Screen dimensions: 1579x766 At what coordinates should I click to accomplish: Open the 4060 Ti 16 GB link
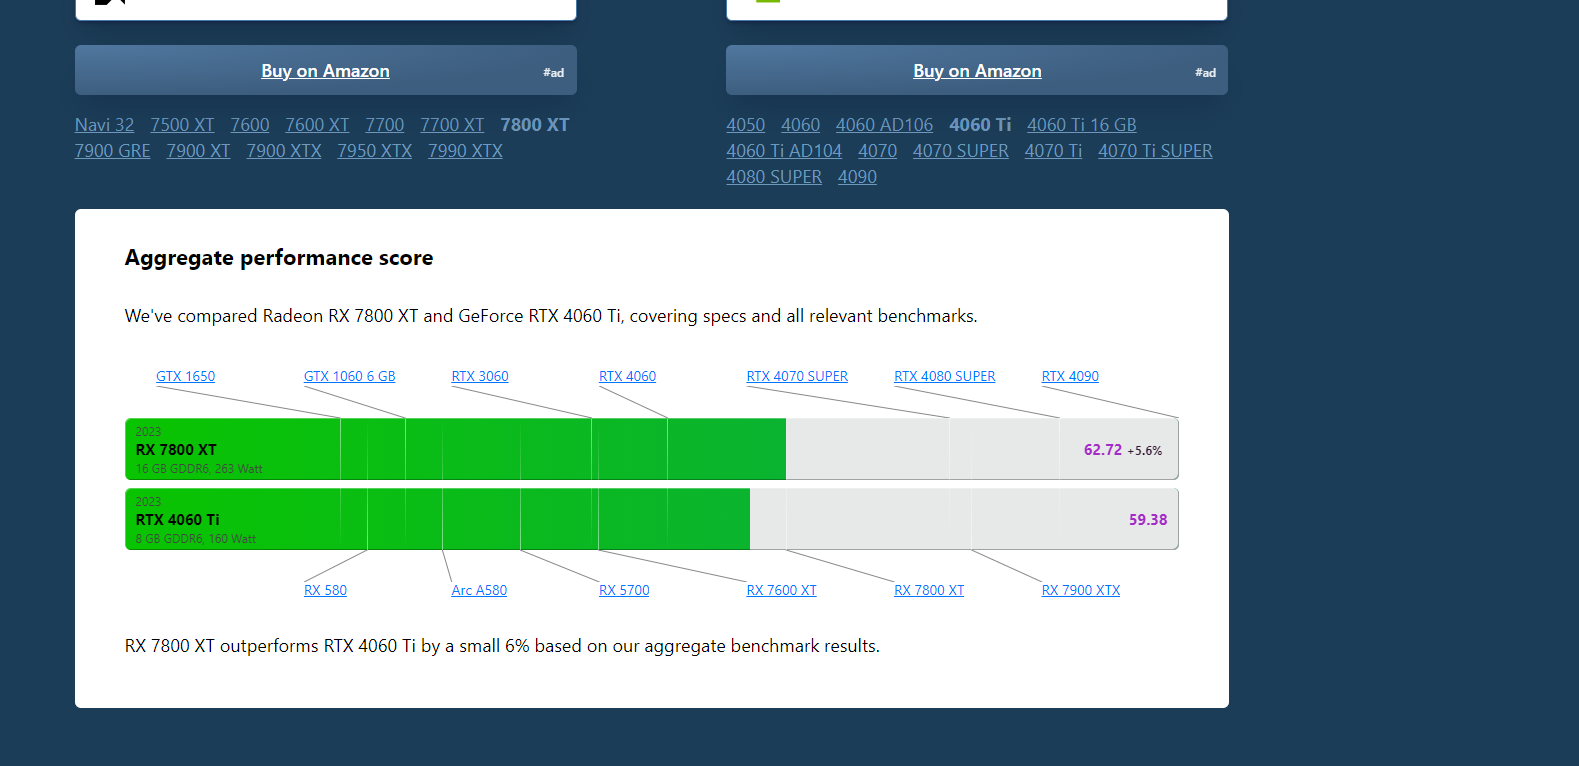(1082, 125)
